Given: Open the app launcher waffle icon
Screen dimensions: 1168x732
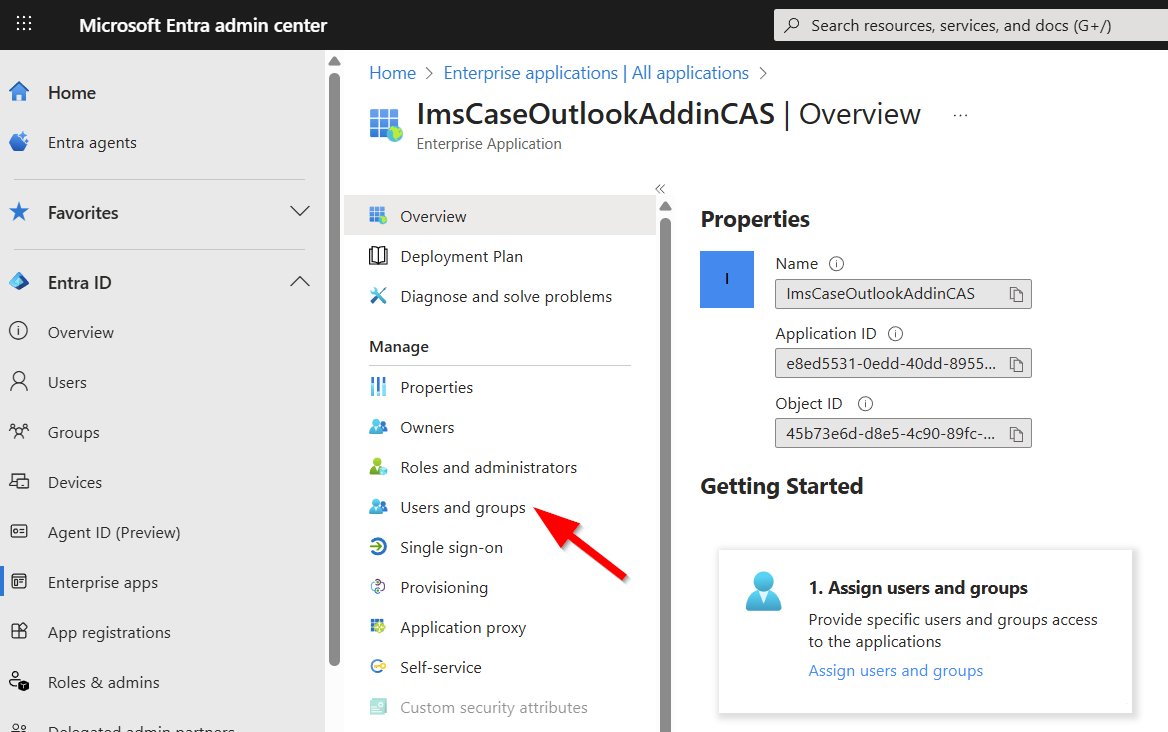Looking at the screenshot, I should coord(24,24).
